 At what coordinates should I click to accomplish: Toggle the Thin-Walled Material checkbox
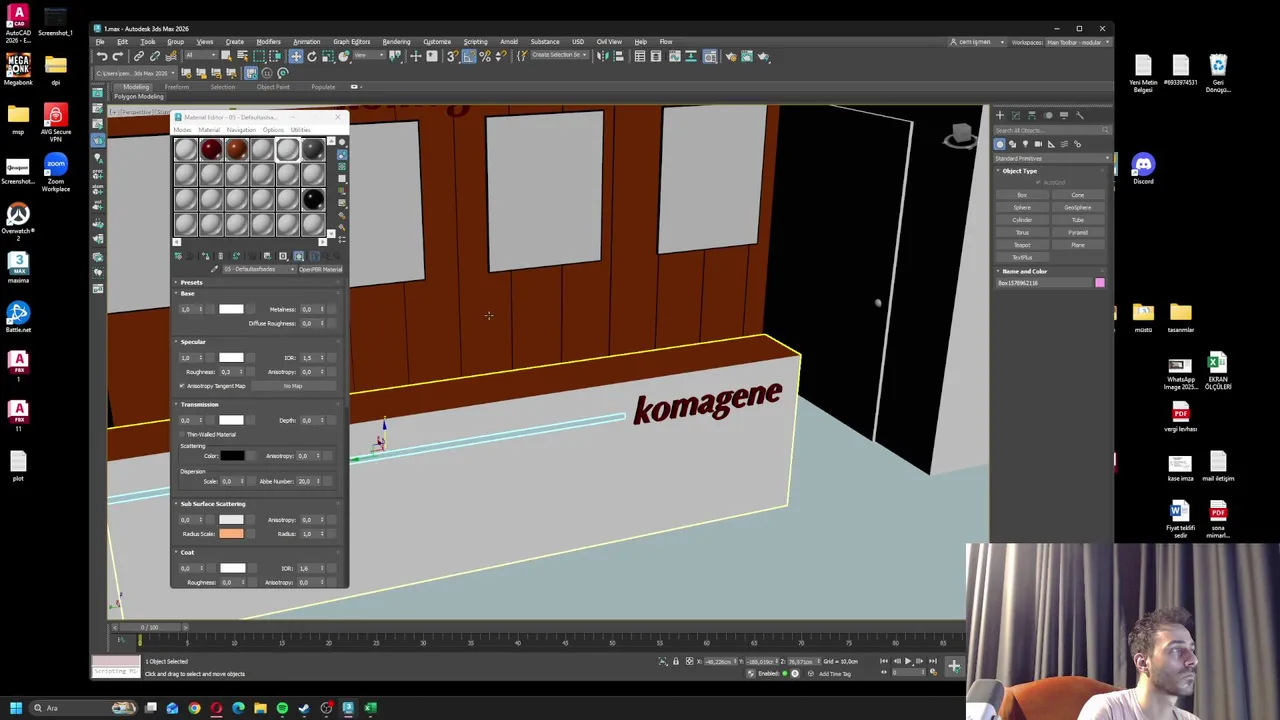182,435
